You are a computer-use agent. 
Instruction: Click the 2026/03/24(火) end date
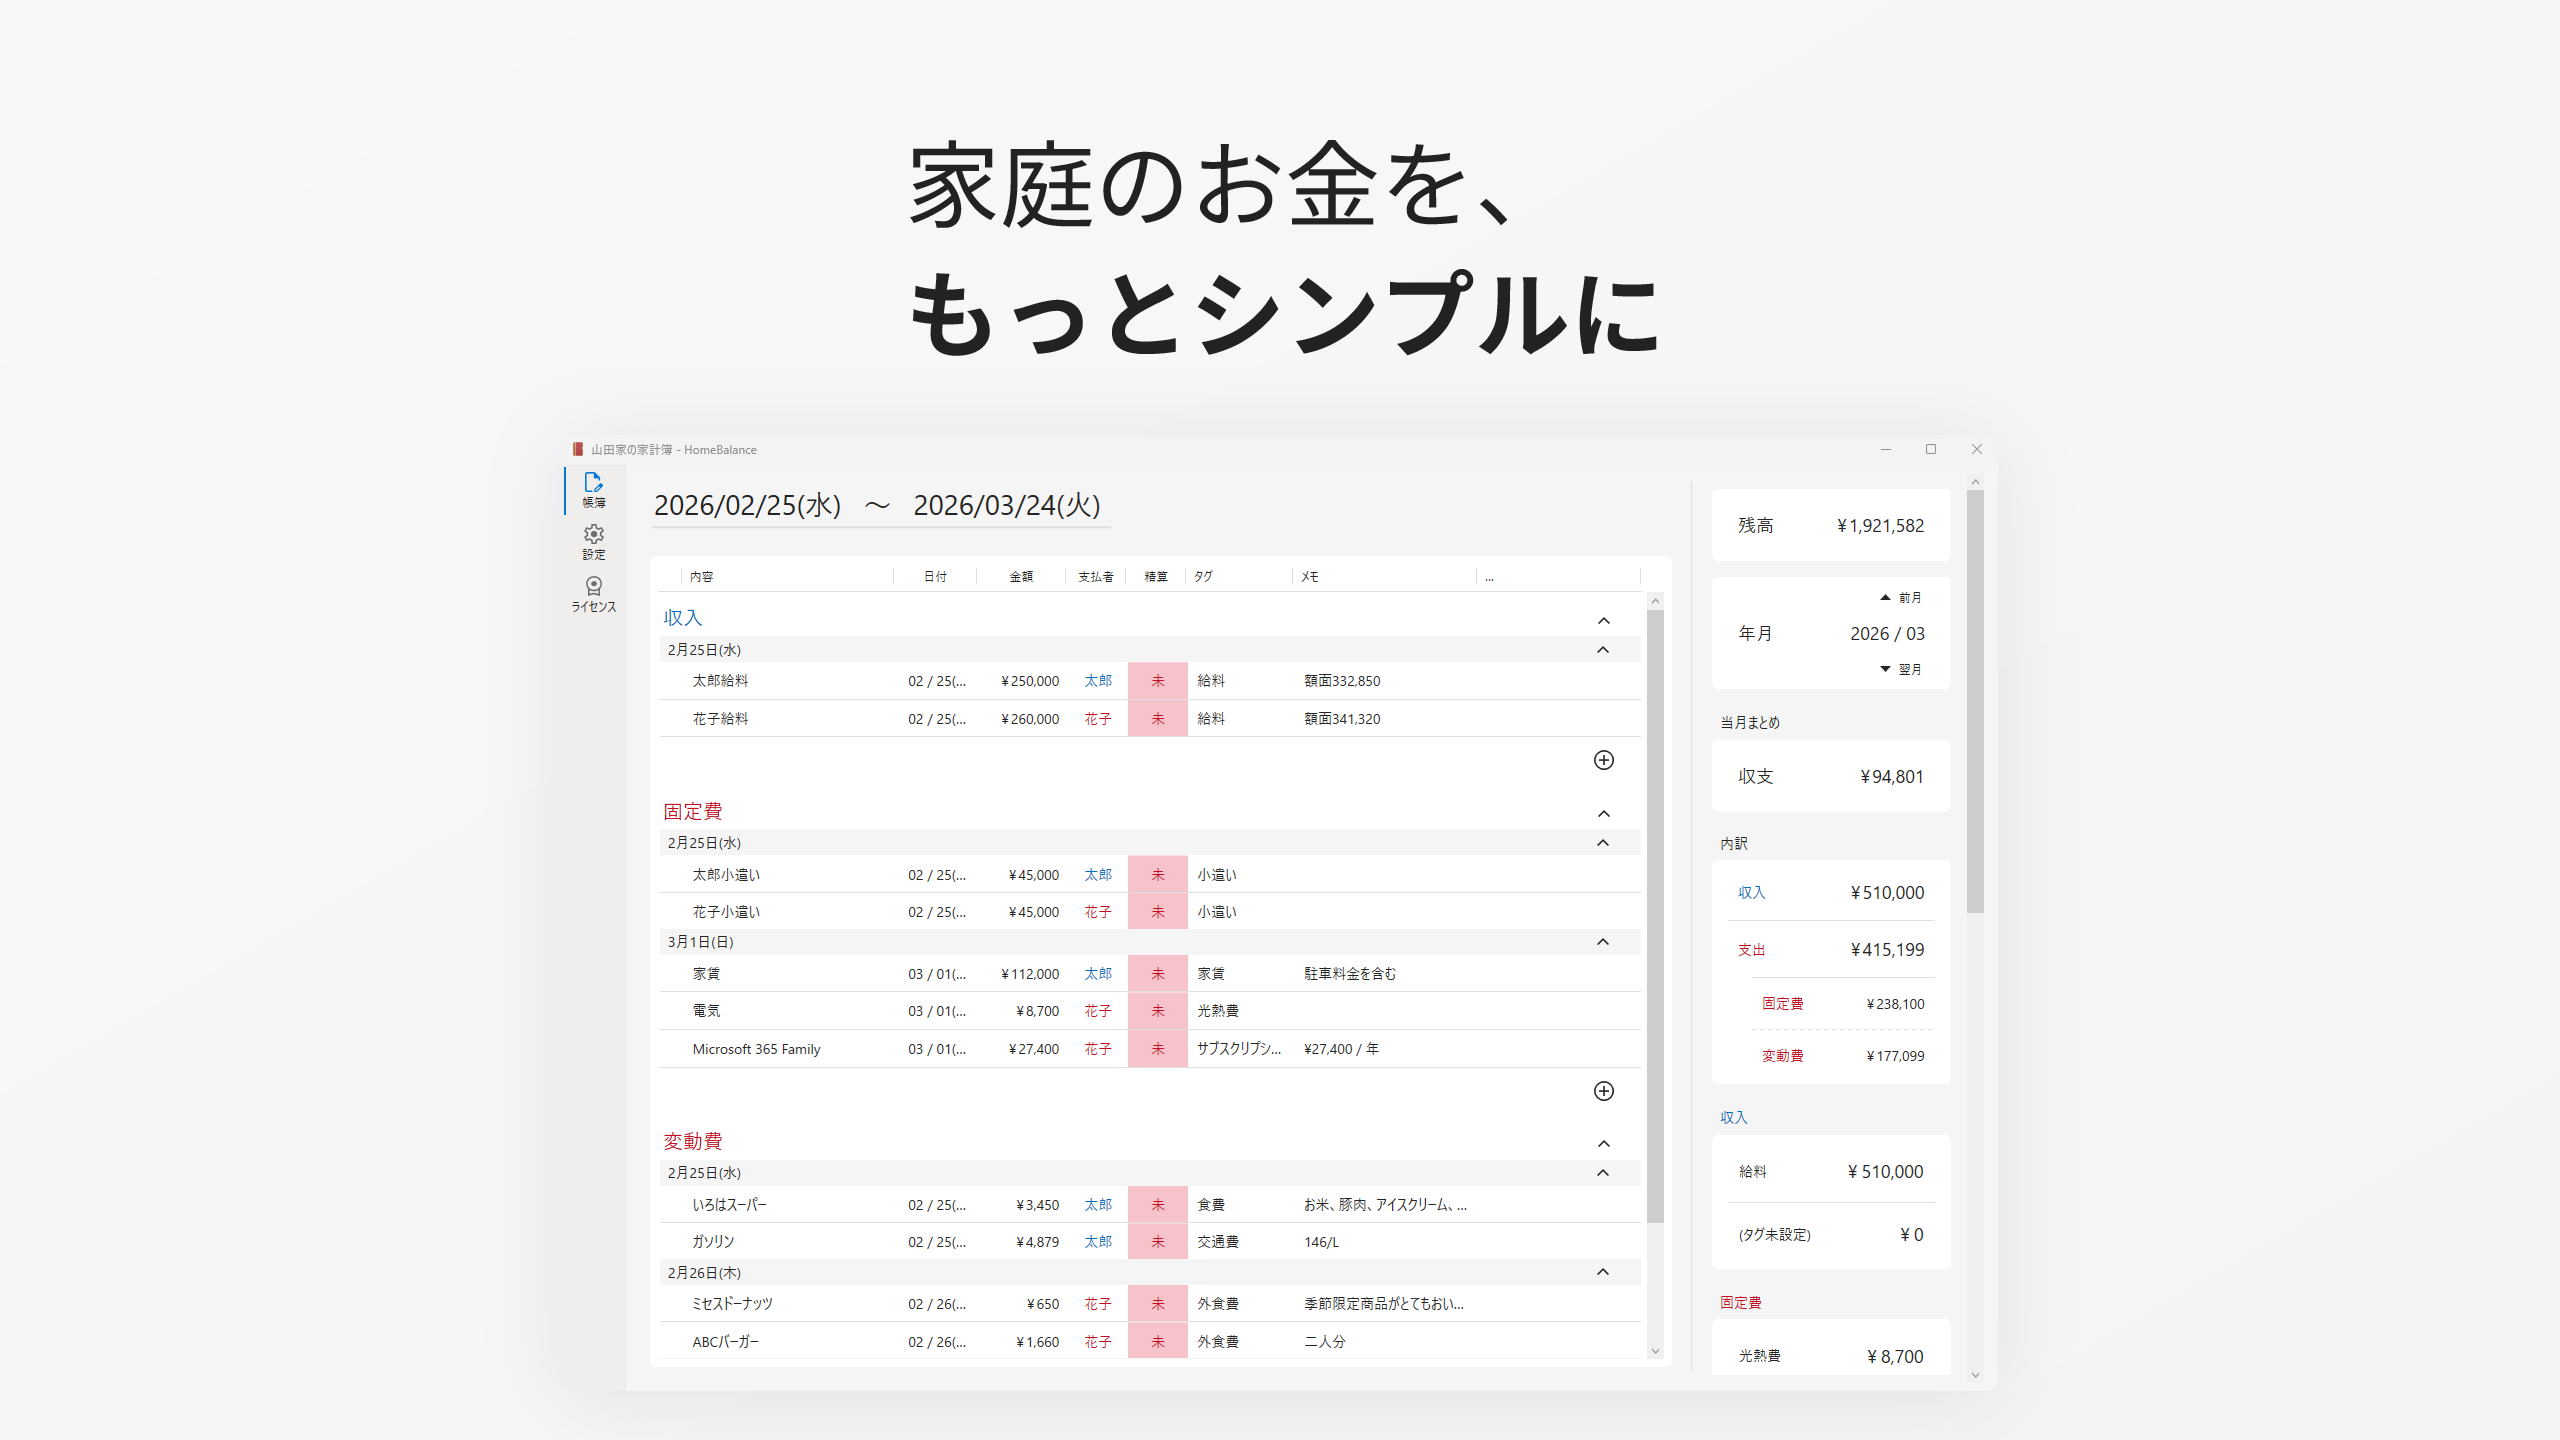point(1006,505)
